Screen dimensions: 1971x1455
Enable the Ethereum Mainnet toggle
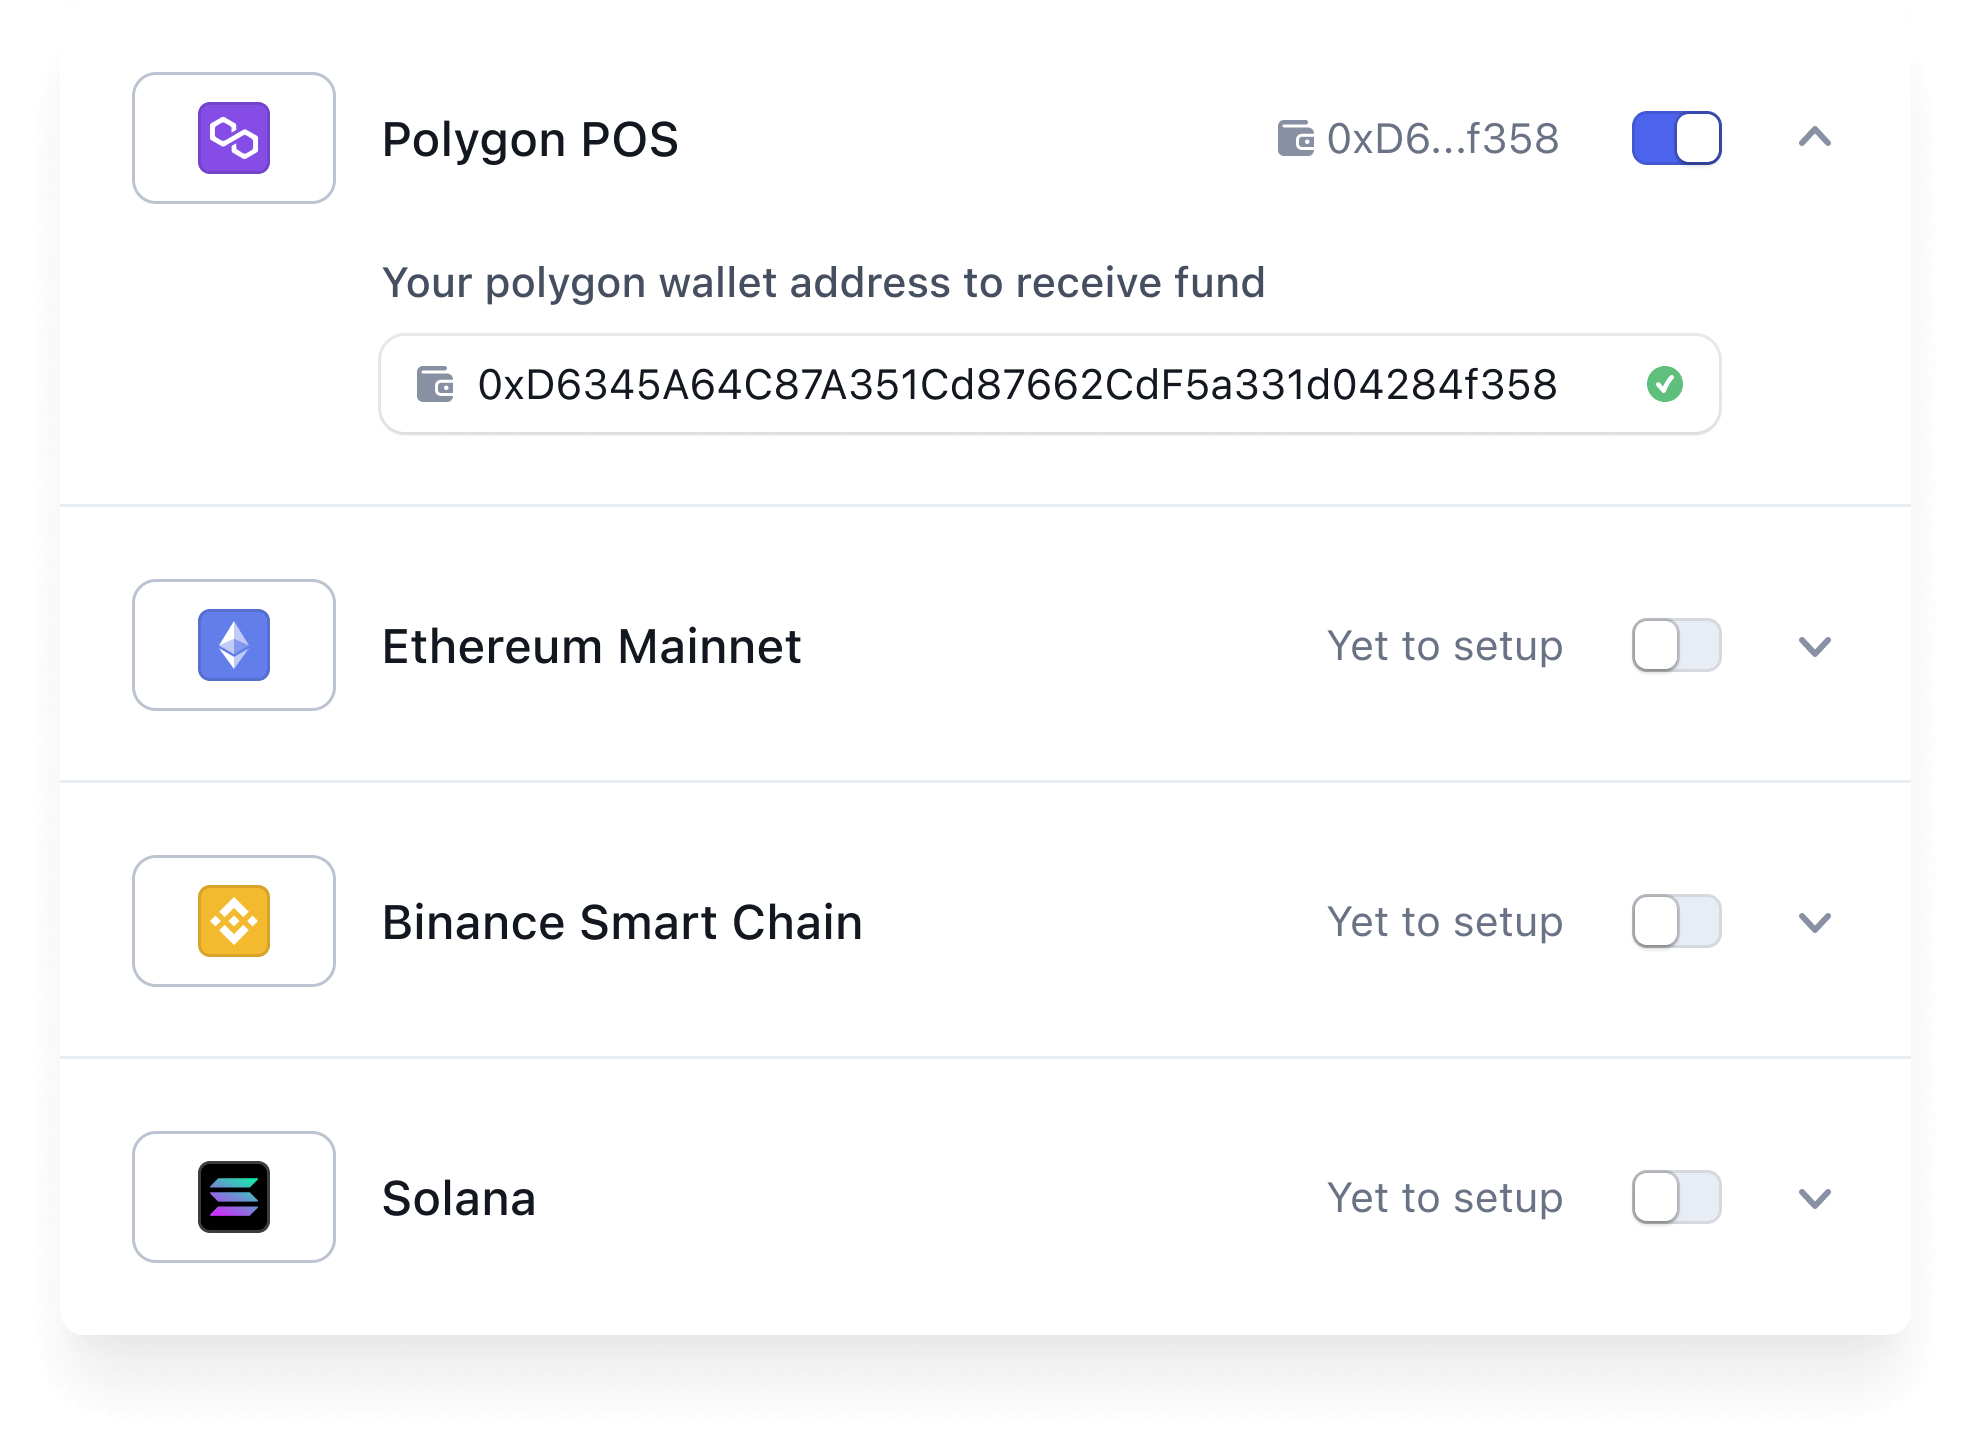click(1676, 645)
